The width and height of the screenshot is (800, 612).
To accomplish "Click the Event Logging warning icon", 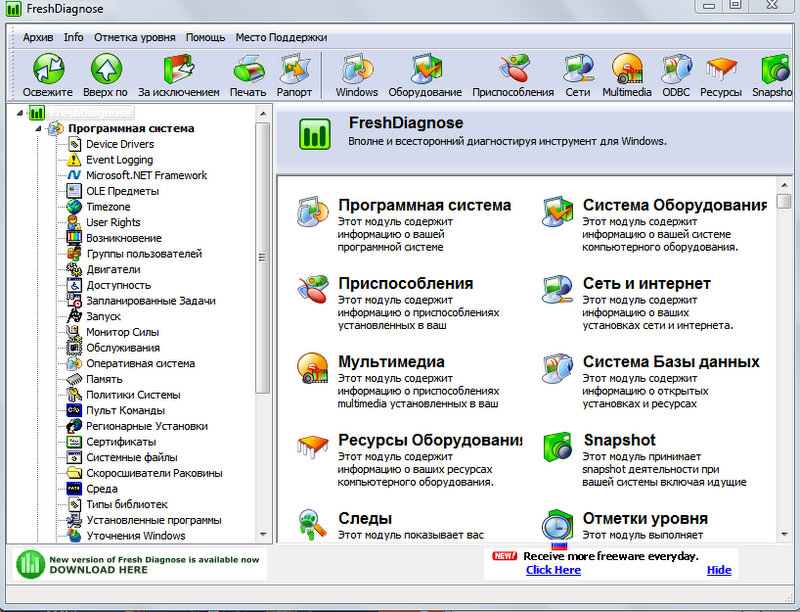I will 74,160.
